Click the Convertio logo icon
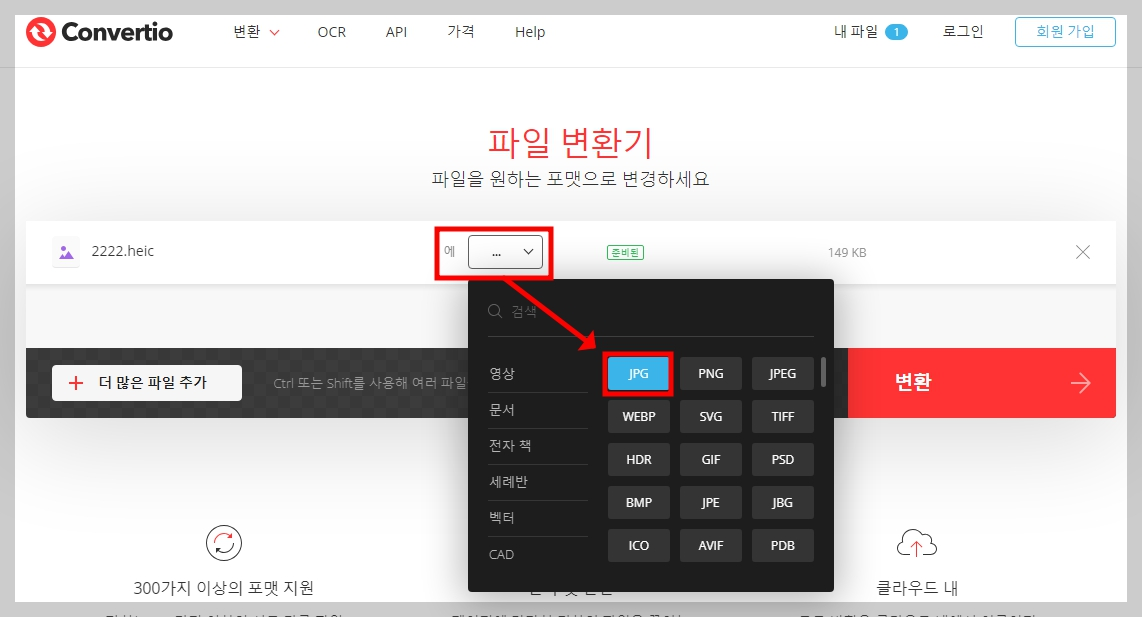The image size is (1142, 617). 39,31
